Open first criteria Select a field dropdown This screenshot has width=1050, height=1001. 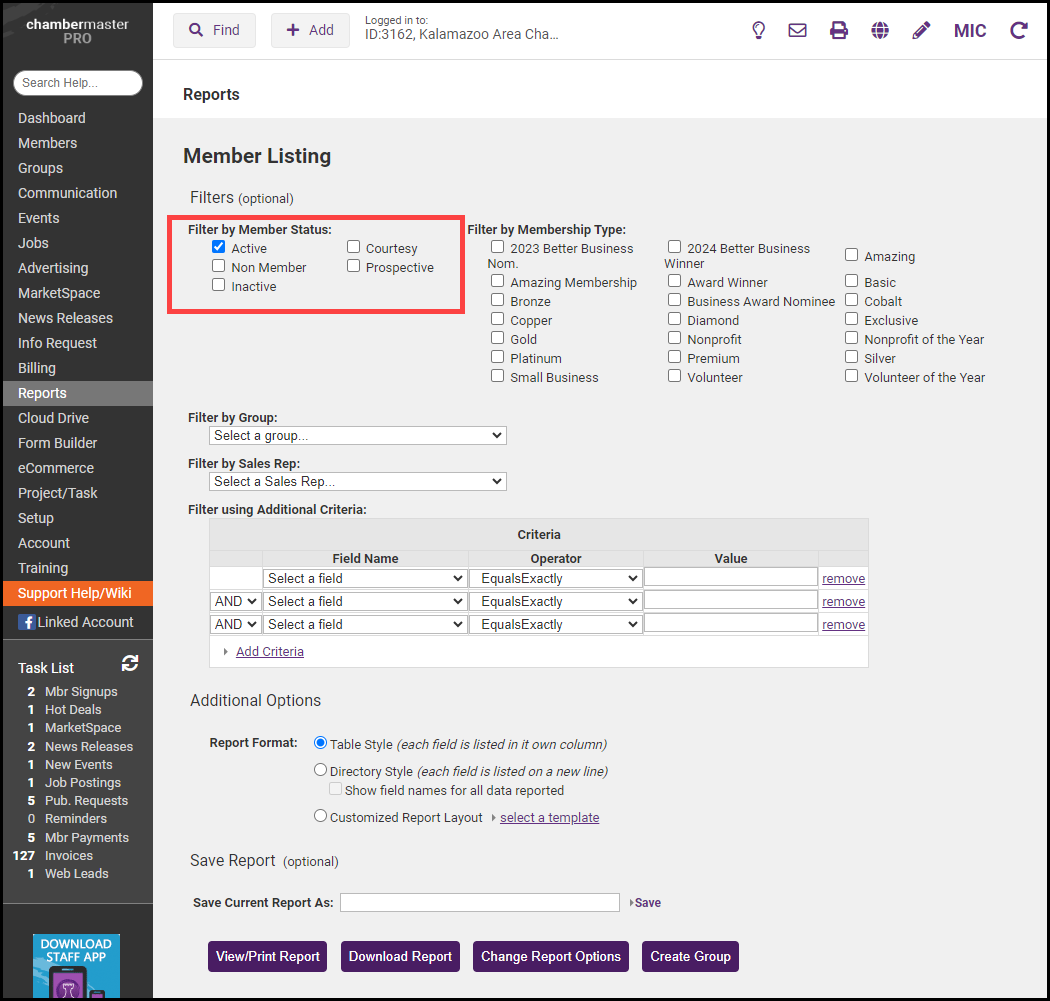pyautogui.click(x=365, y=578)
